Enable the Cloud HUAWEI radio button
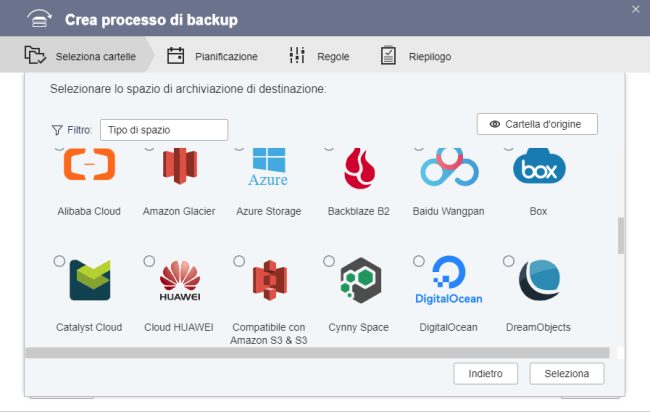The height and width of the screenshot is (412, 650). pyautogui.click(x=149, y=261)
